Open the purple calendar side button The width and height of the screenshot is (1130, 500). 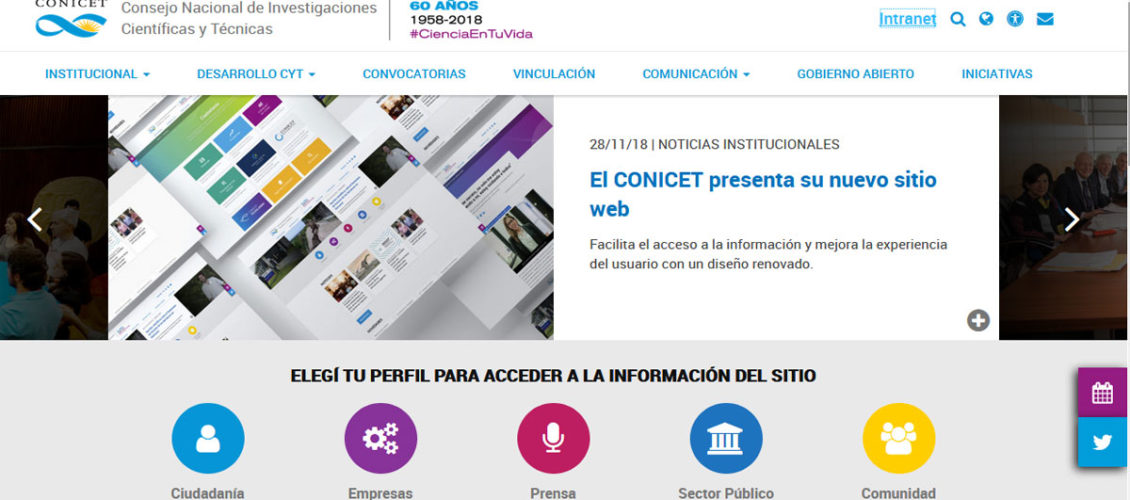1102,393
